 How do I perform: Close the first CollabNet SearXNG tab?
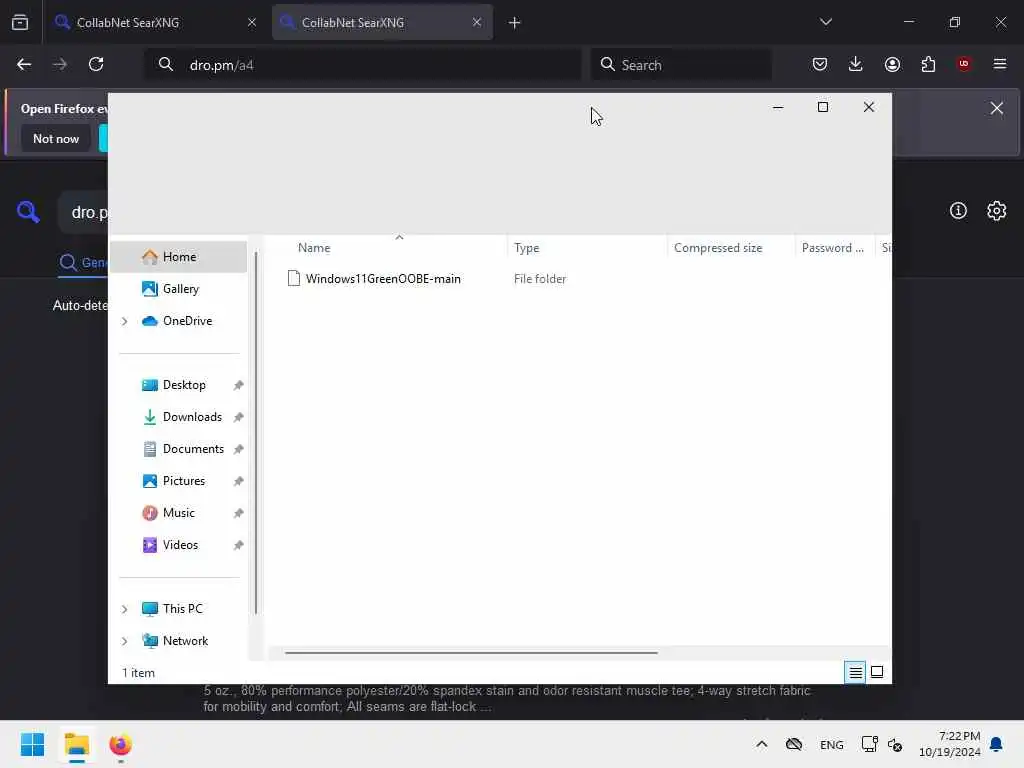[x=252, y=22]
